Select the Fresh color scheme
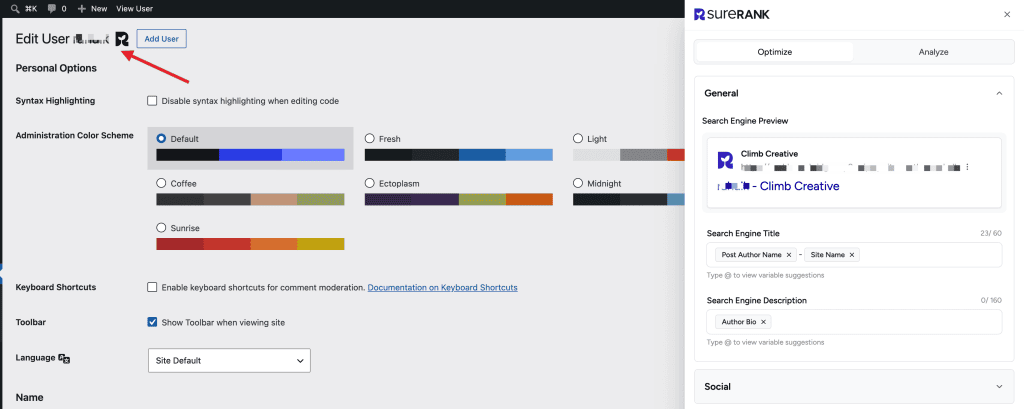 point(370,139)
